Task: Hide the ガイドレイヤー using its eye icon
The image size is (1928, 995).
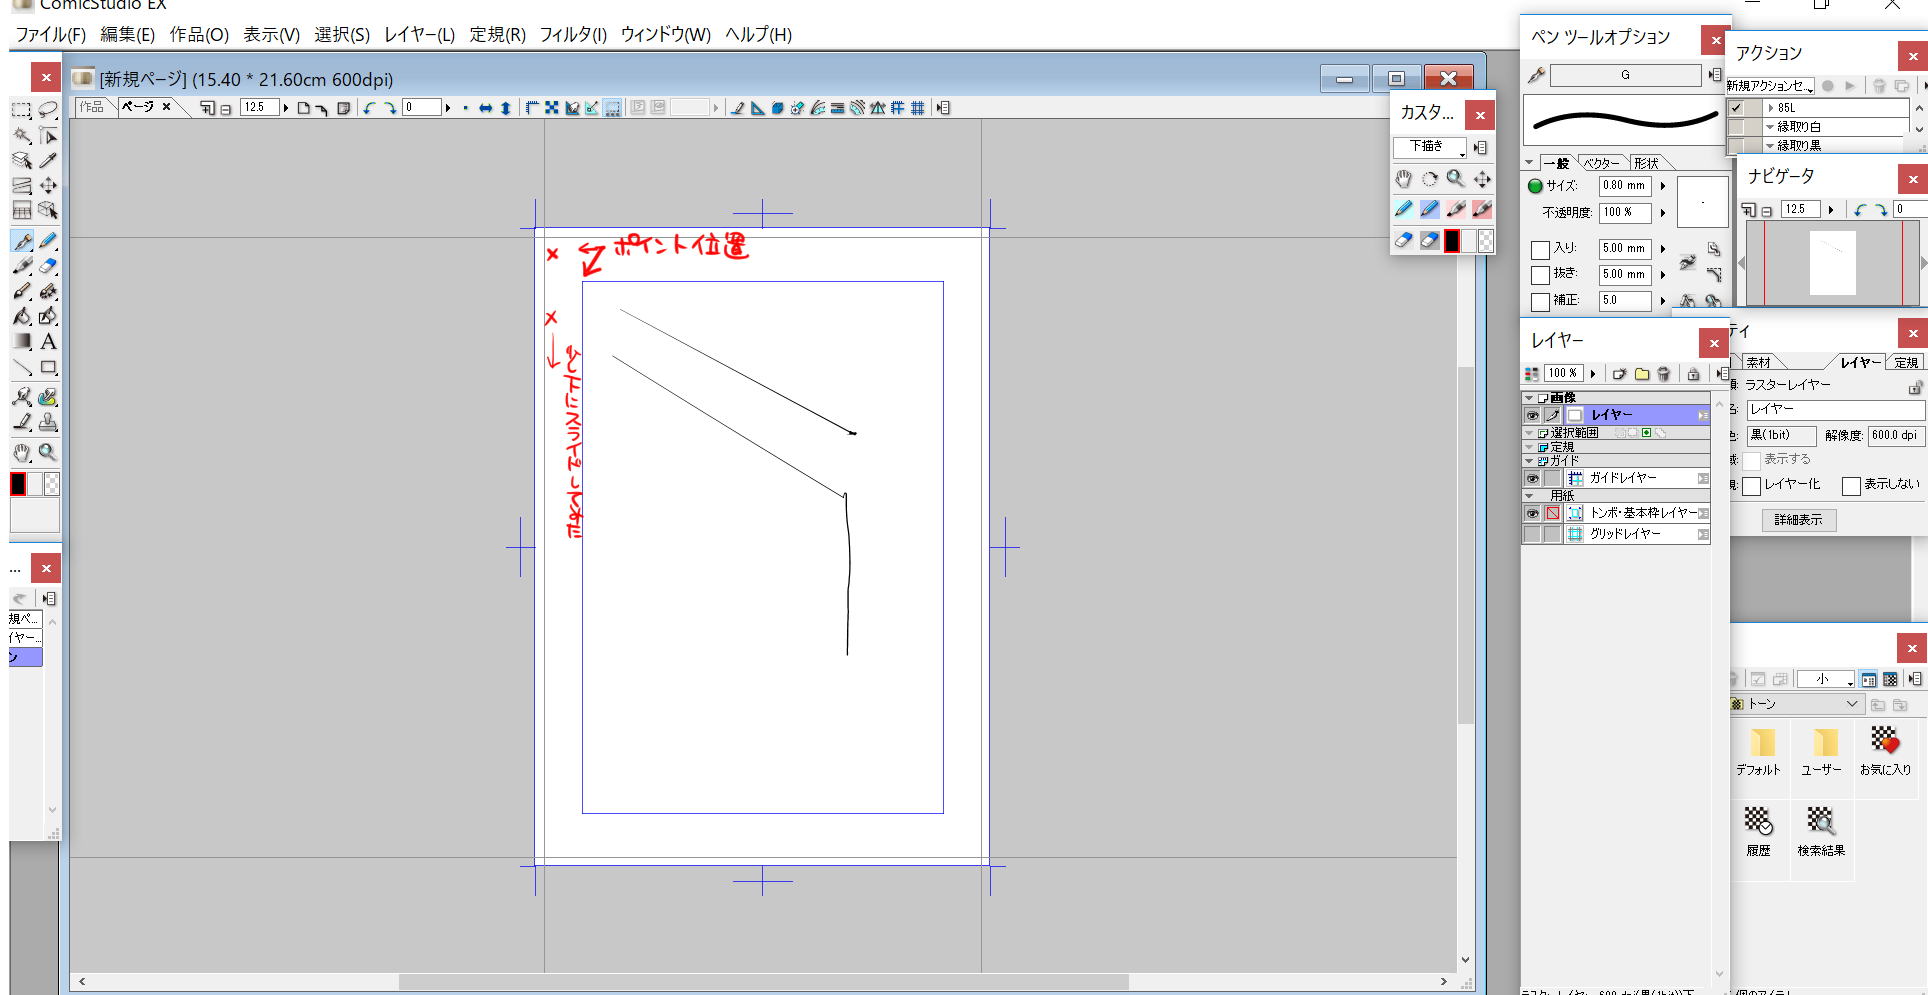Action: (x=1532, y=479)
